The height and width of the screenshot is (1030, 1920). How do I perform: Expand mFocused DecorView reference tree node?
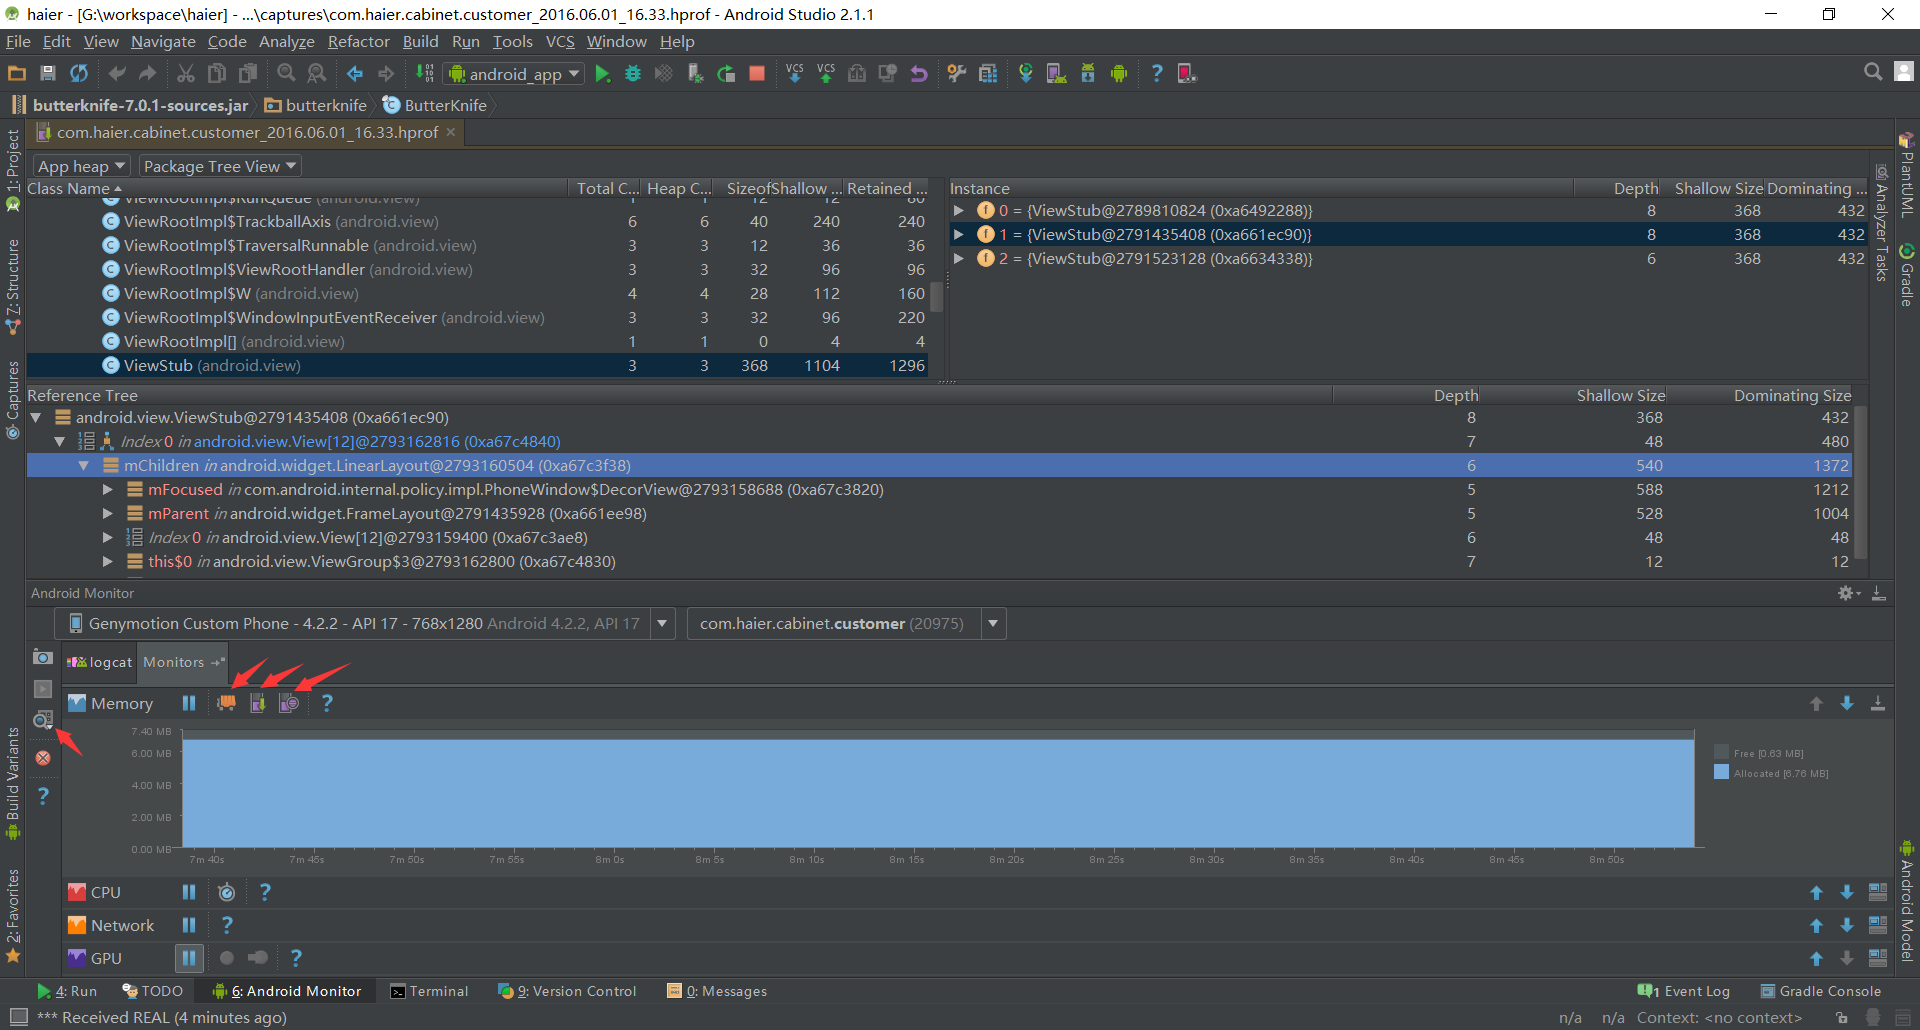point(108,490)
